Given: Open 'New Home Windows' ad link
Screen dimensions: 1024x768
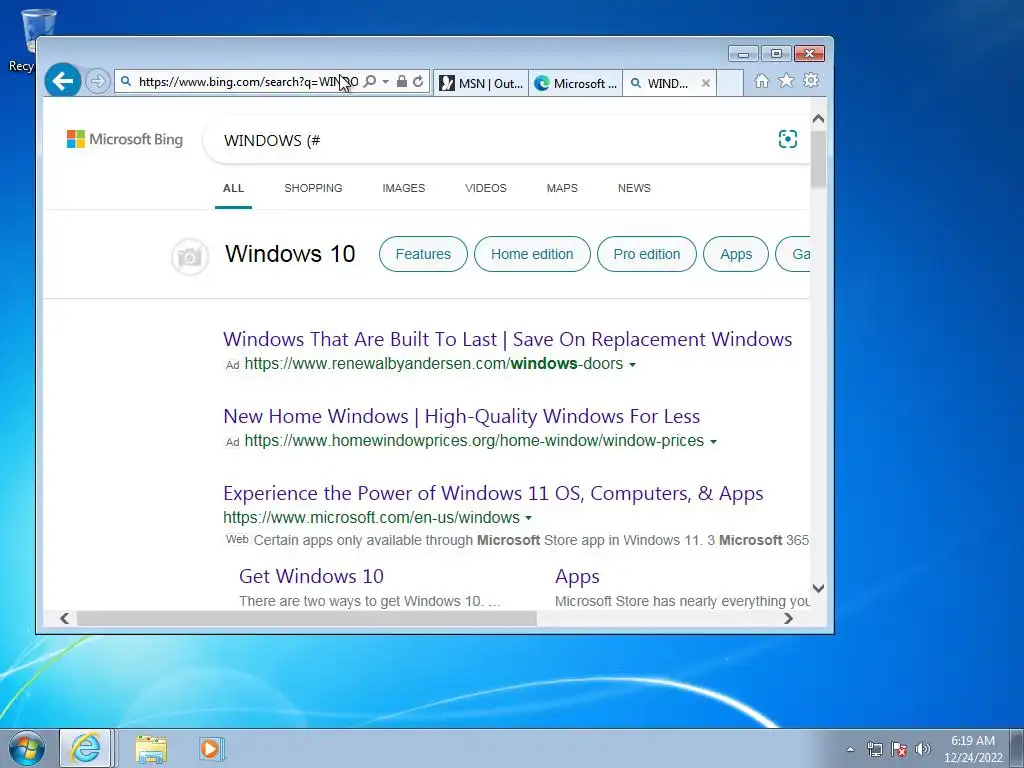Looking at the screenshot, I should [462, 417].
